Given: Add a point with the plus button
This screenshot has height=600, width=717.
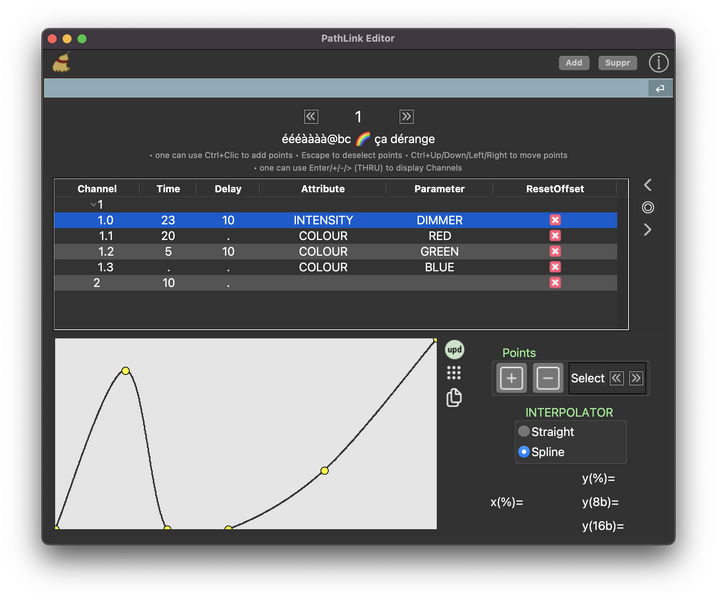Looking at the screenshot, I should (x=512, y=378).
